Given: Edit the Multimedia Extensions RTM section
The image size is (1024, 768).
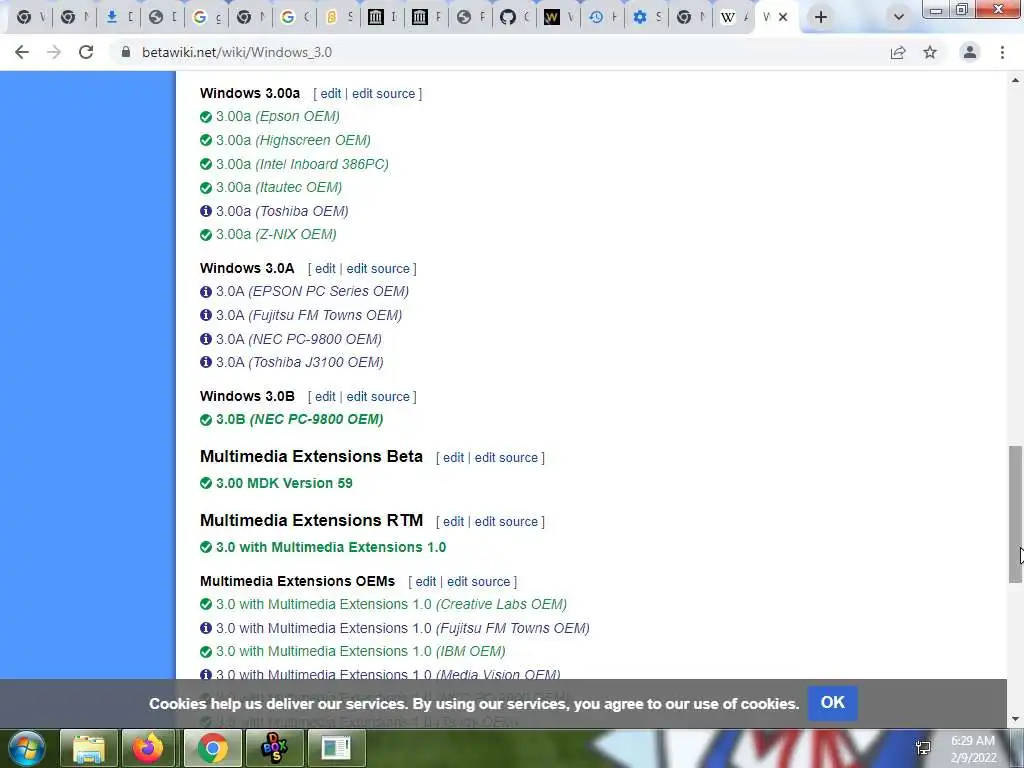Looking at the screenshot, I should pyautogui.click(x=453, y=522).
